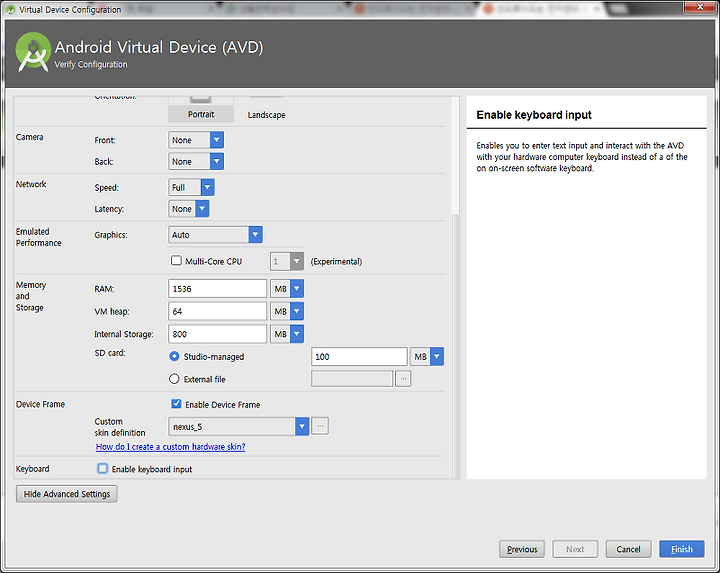This screenshot has width=720, height=573.
Task: Click the browse button next to nexus_5 skin
Action: click(320, 426)
